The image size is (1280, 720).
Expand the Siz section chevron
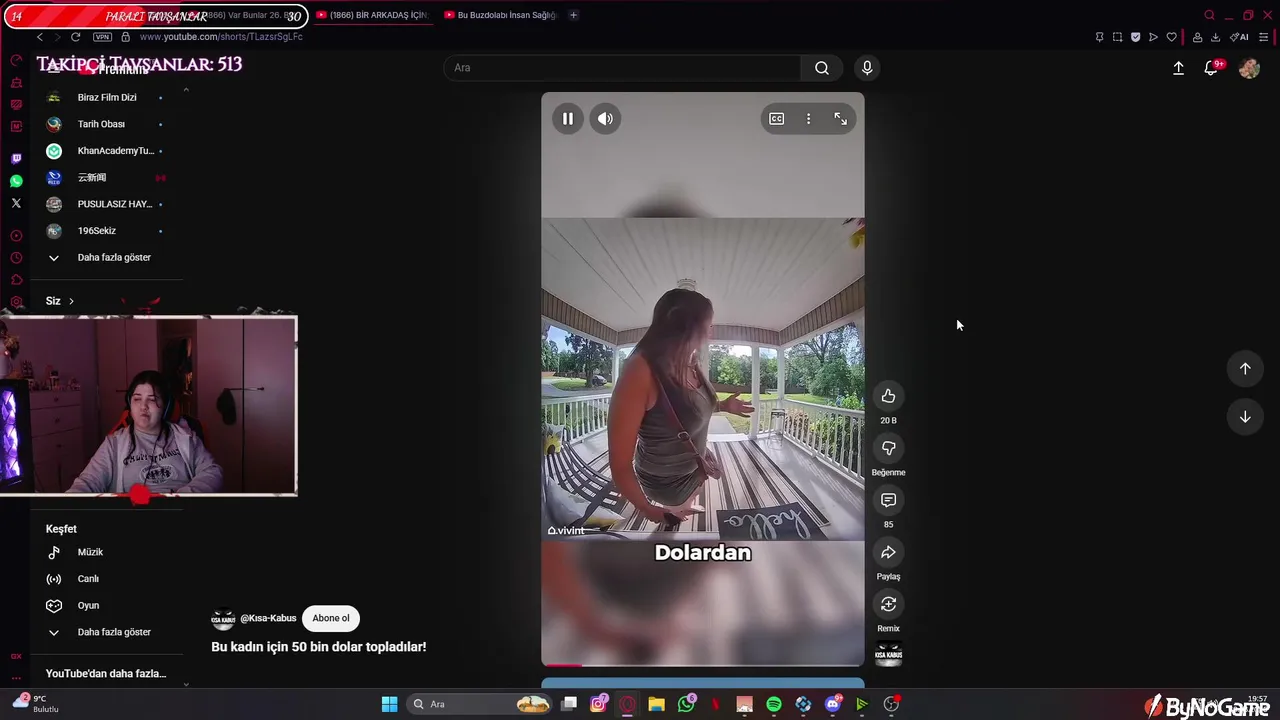71,301
